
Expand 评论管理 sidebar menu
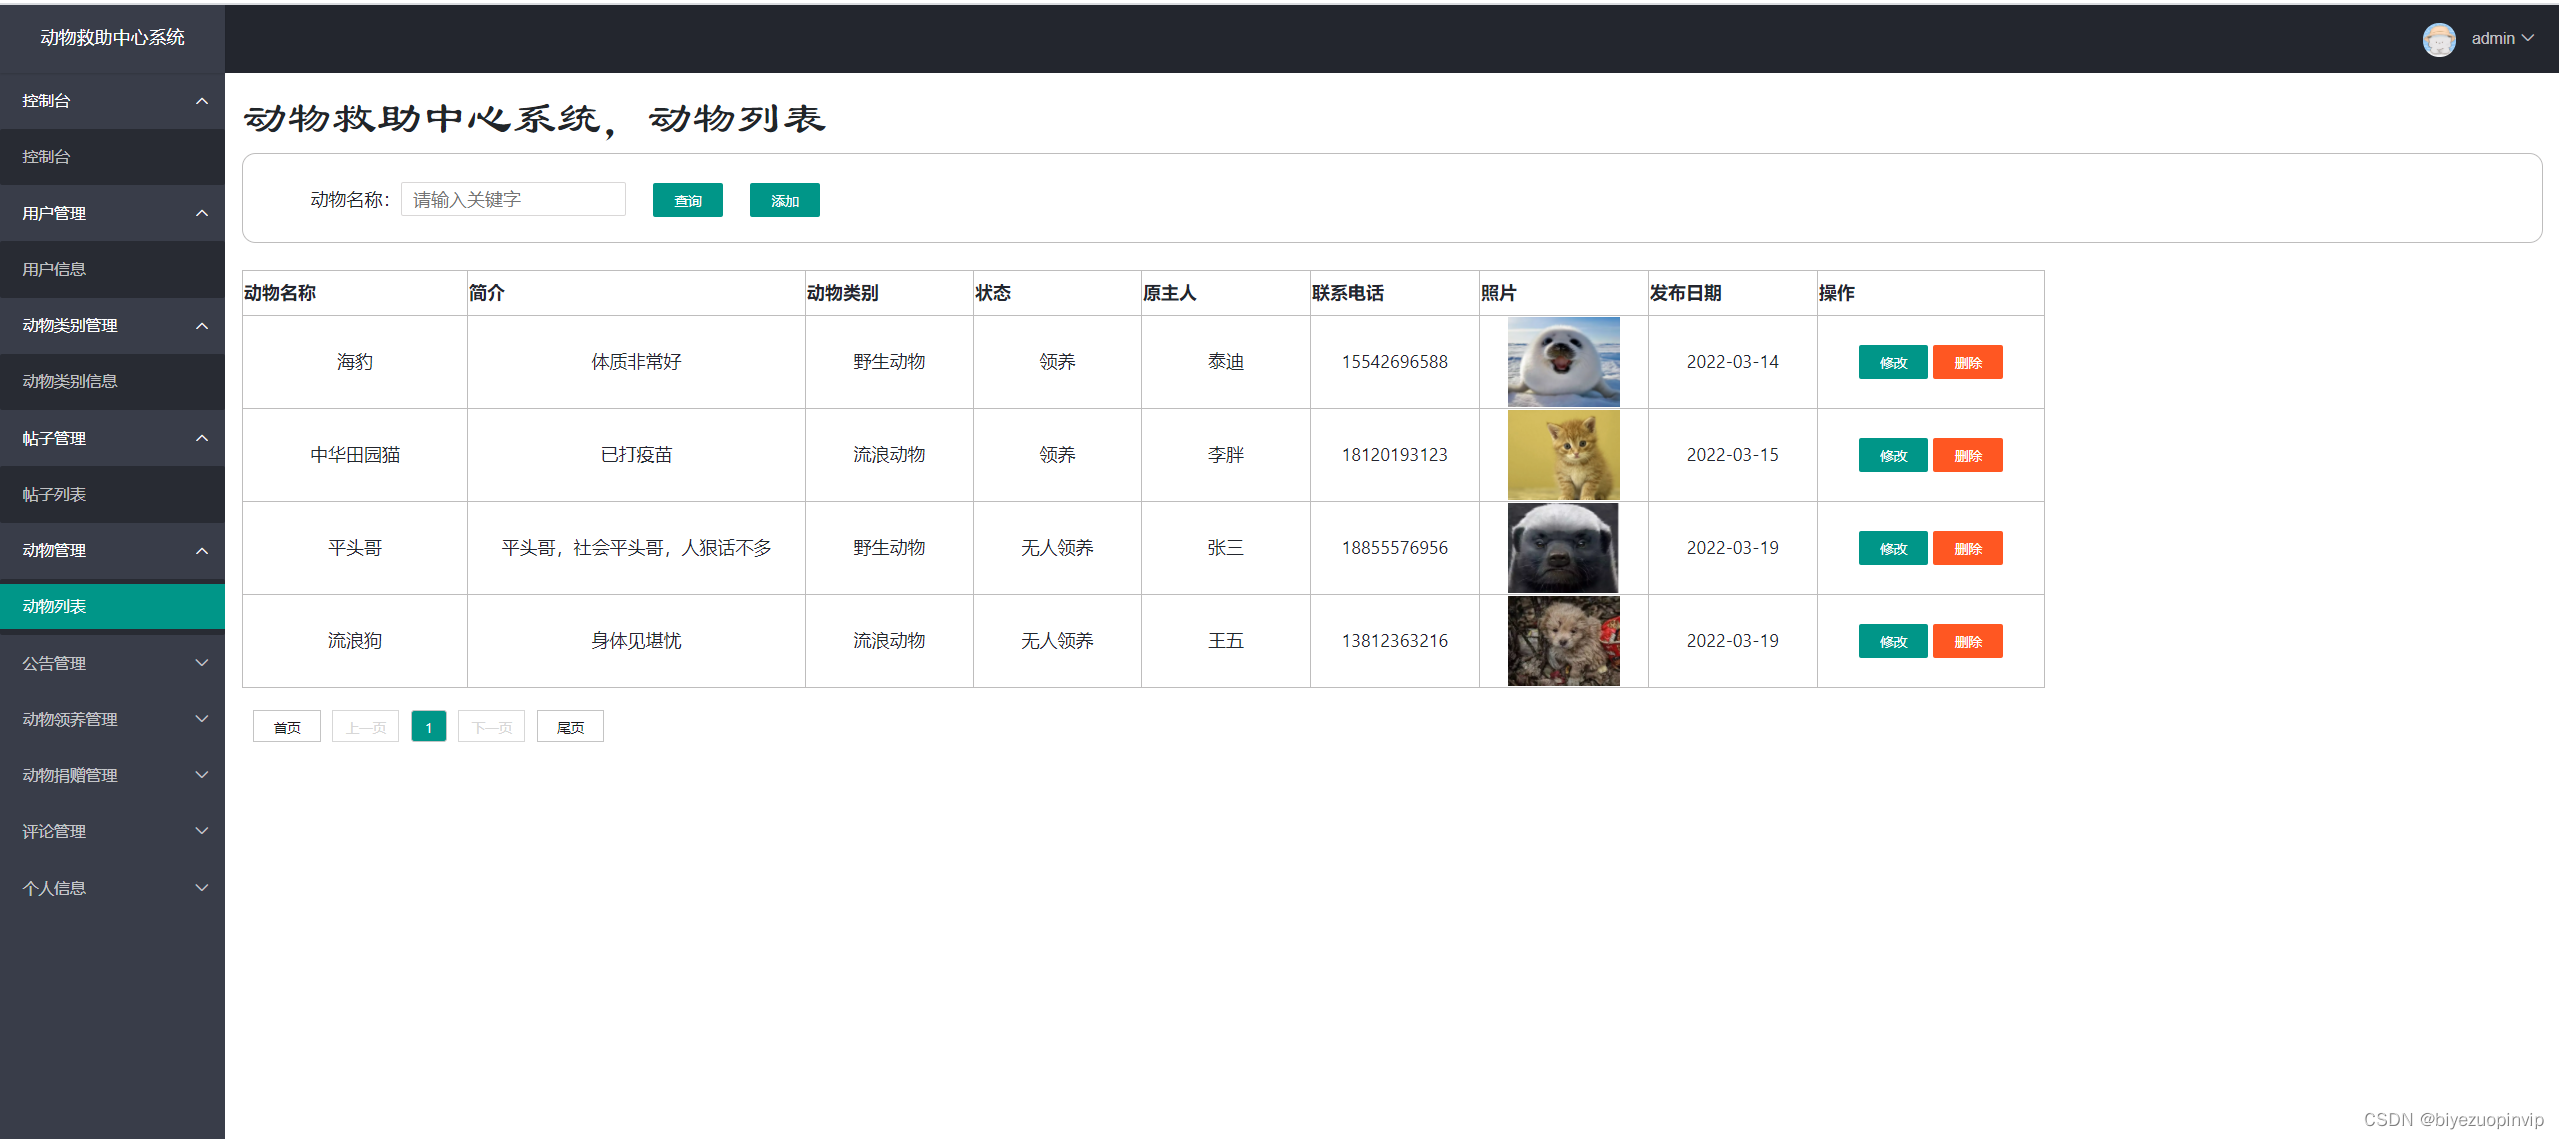[111, 831]
